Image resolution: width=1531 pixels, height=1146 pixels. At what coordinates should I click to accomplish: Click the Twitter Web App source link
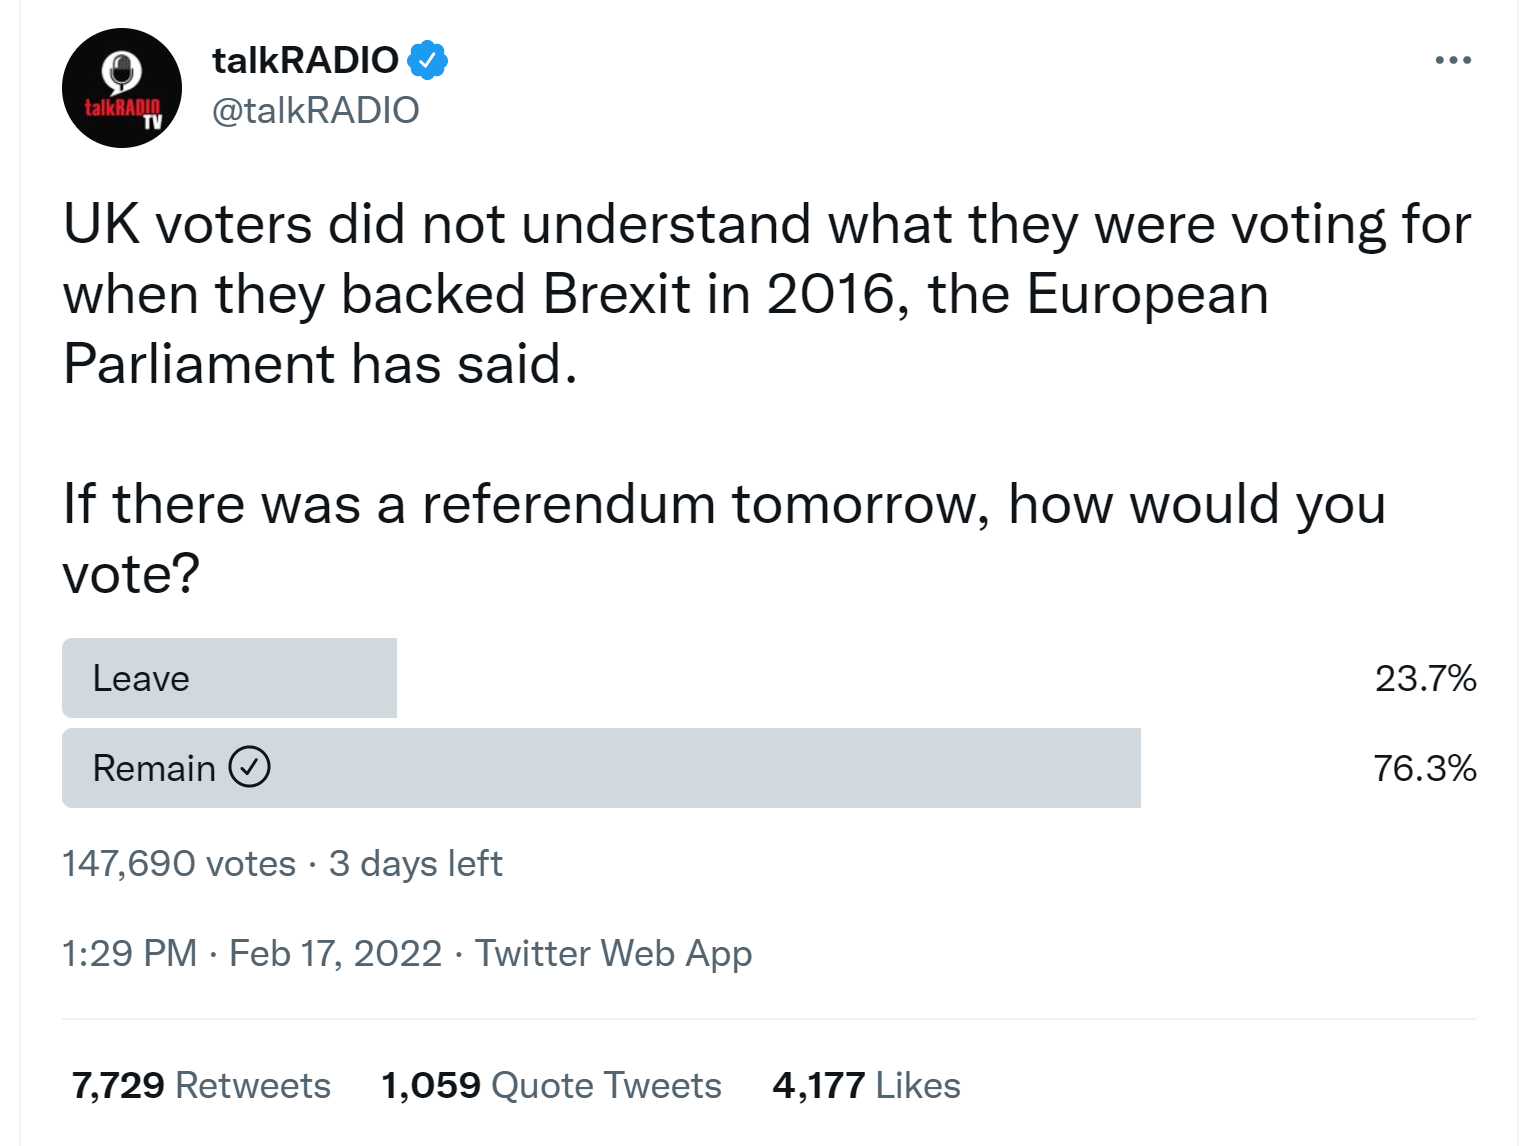pos(613,953)
